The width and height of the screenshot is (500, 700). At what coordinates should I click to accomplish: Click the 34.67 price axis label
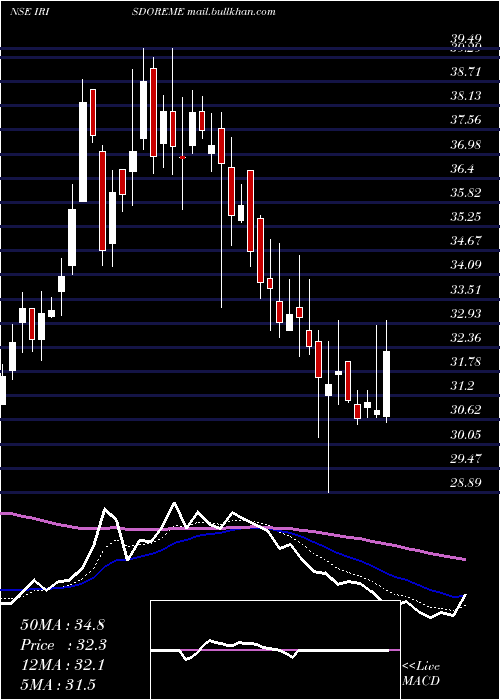[466, 241]
